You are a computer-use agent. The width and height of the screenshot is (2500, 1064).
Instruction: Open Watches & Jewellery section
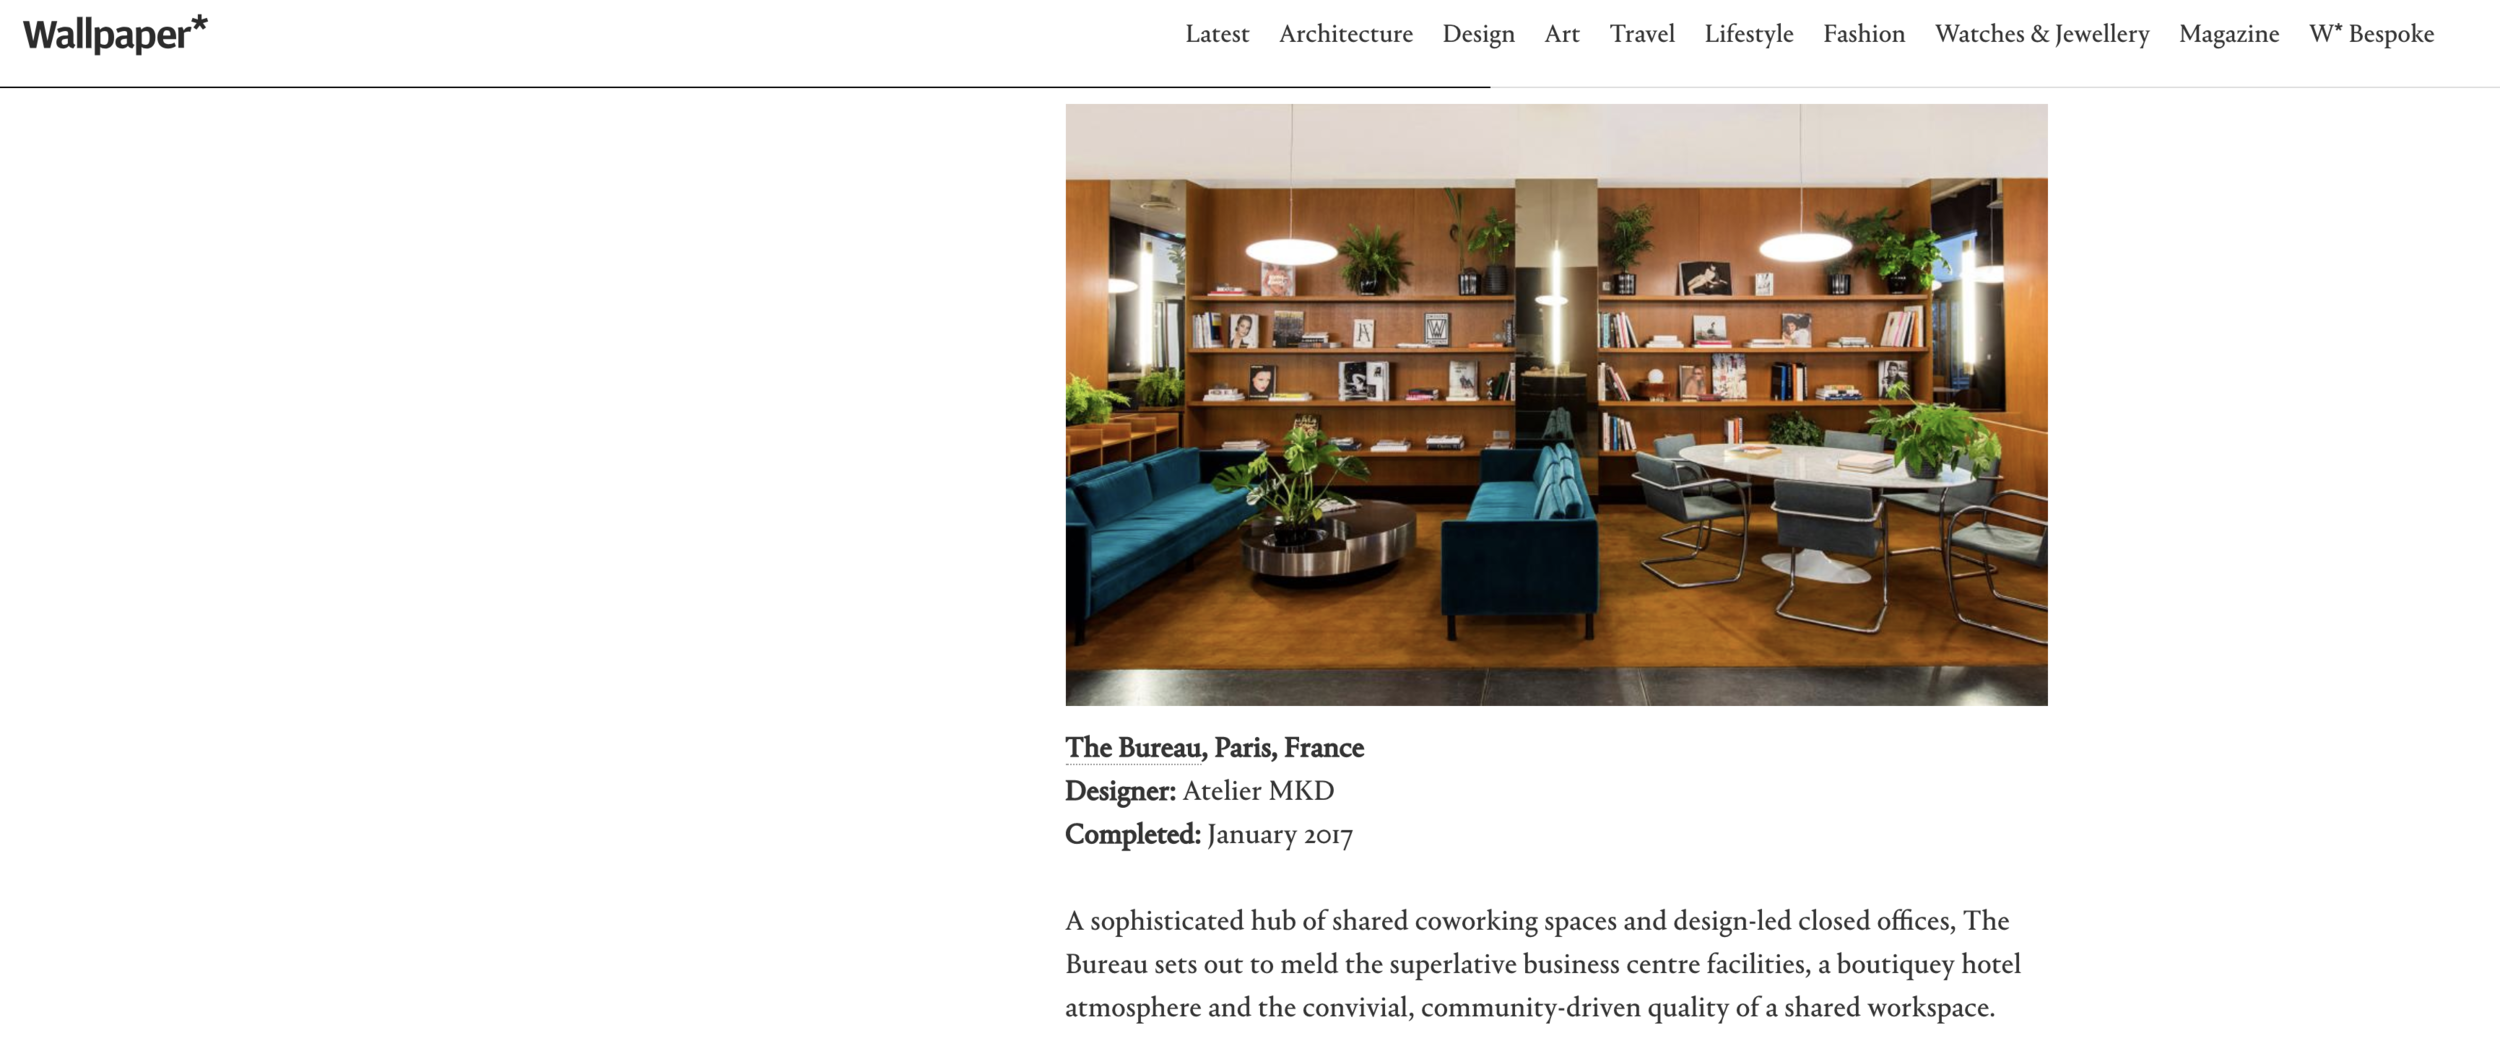tap(2042, 34)
